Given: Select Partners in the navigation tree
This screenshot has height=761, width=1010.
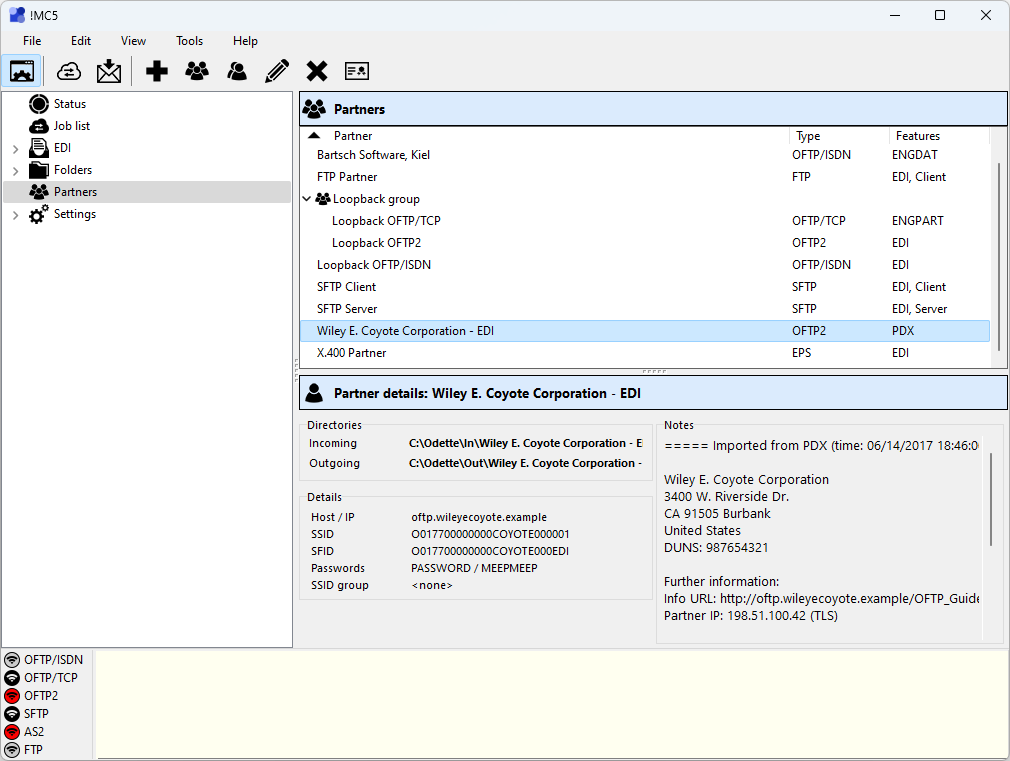Looking at the screenshot, I should point(147,192).
